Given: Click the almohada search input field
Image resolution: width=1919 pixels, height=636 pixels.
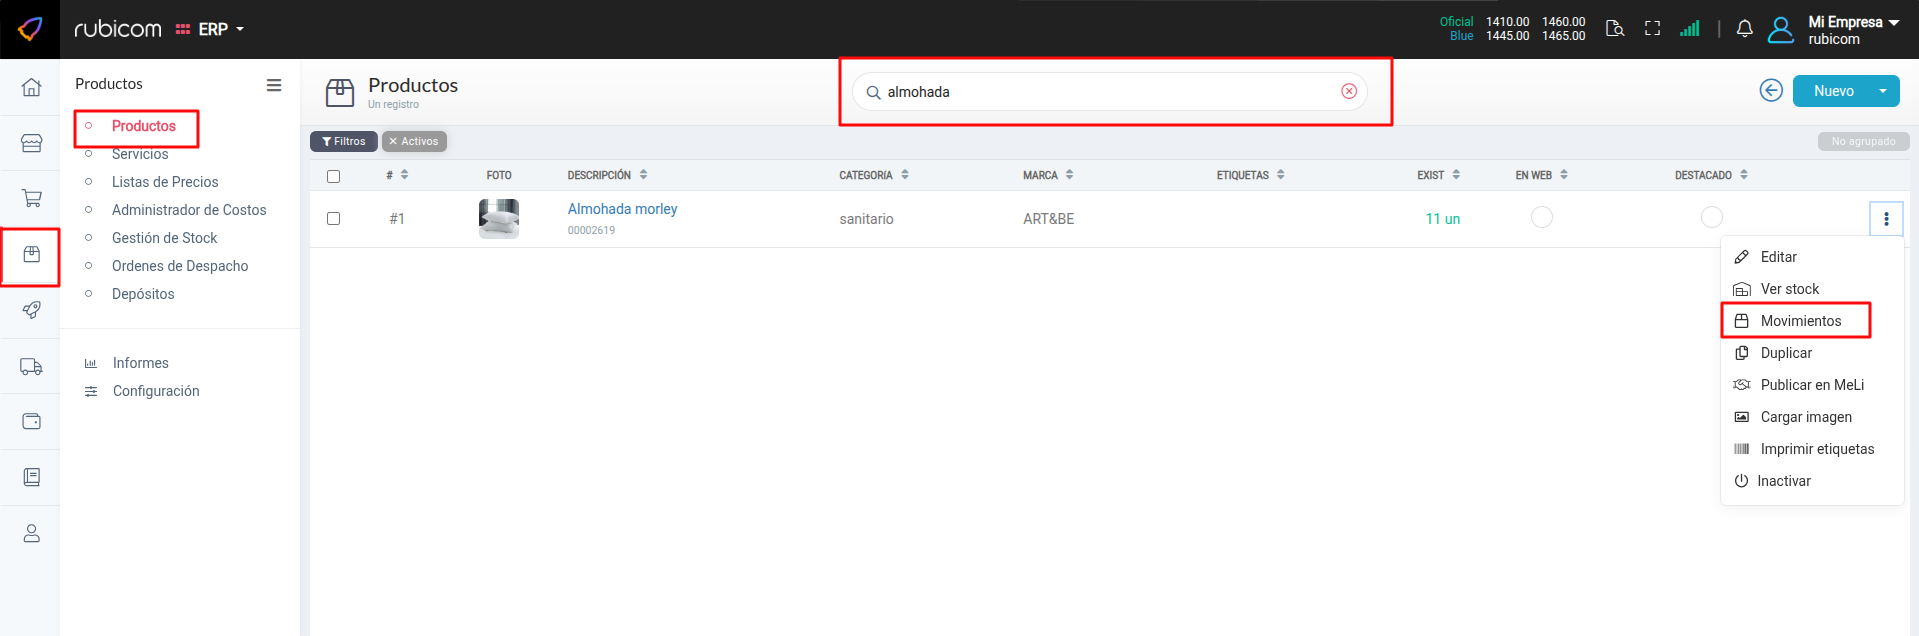Looking at the screenshot, I should coord(1100,92).
